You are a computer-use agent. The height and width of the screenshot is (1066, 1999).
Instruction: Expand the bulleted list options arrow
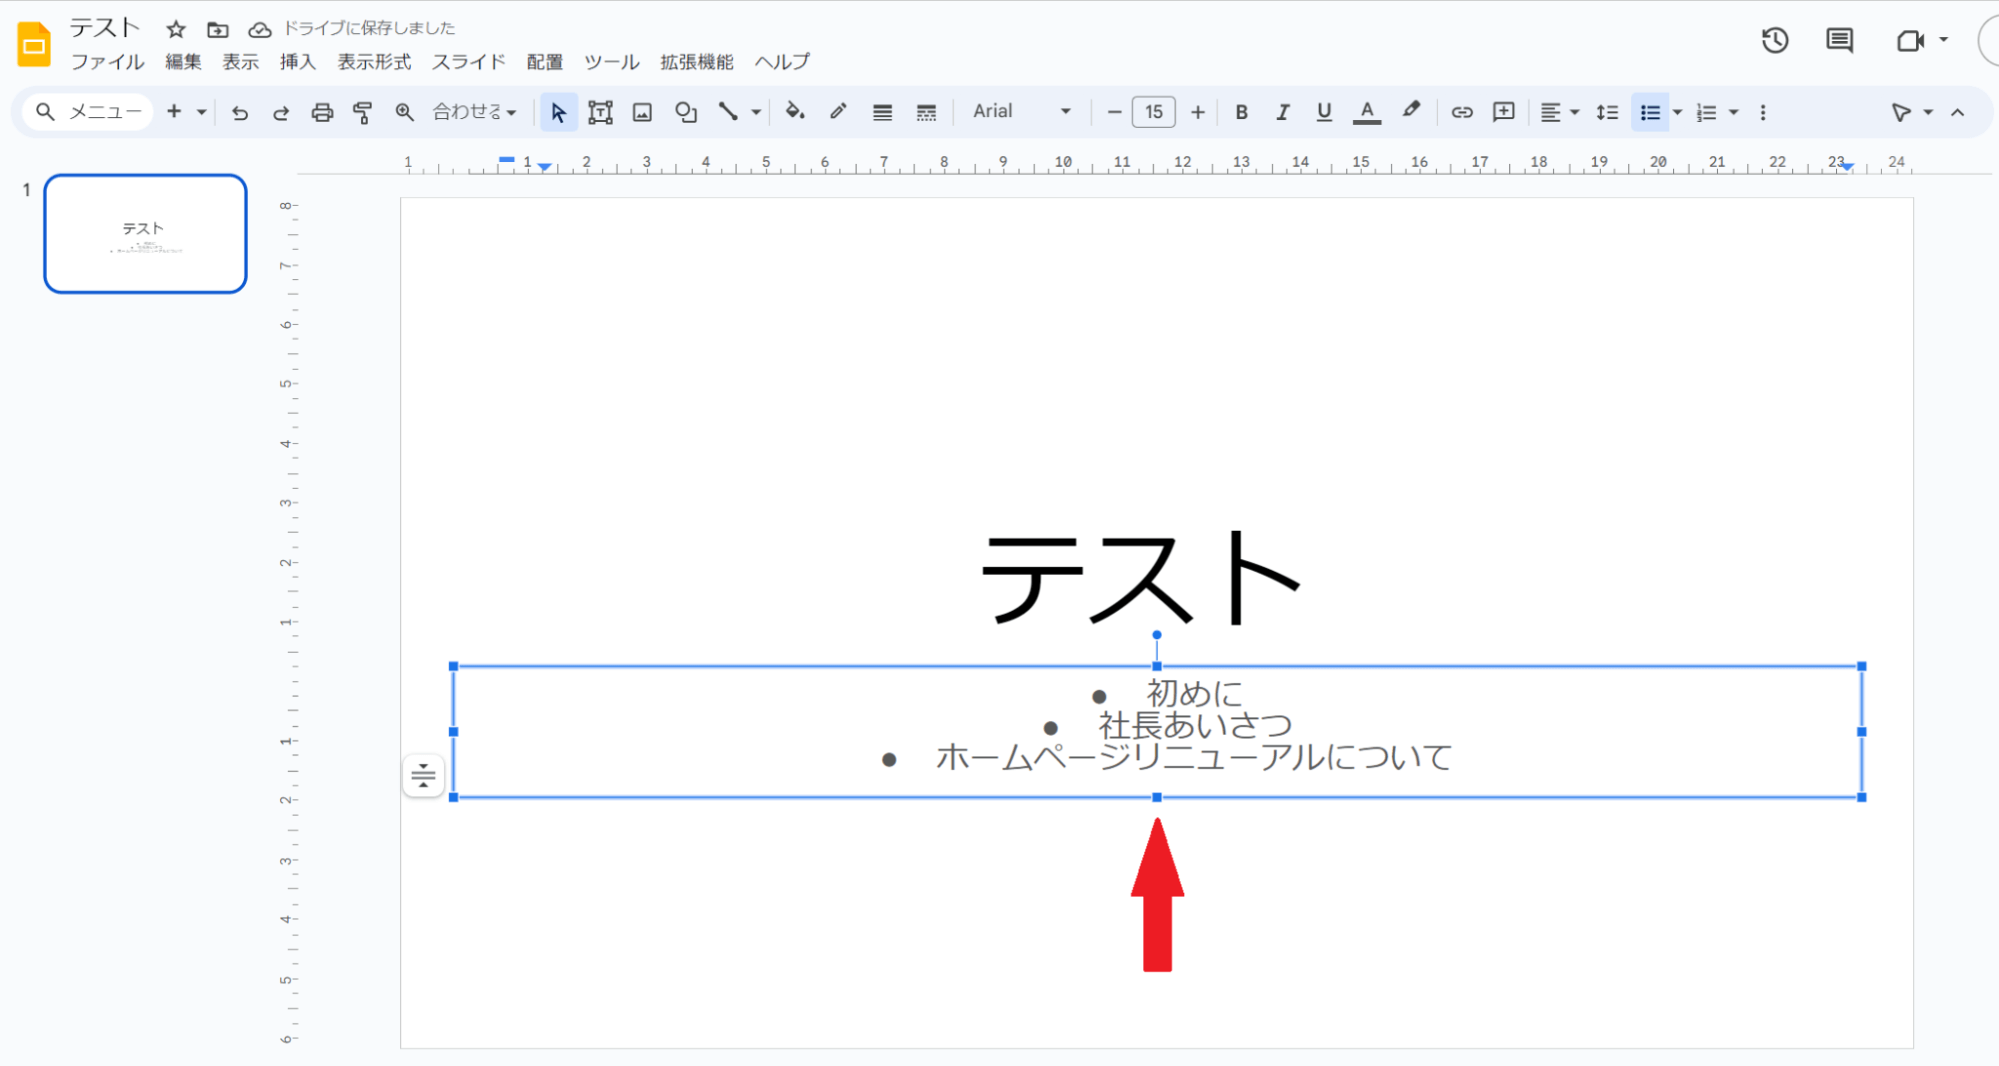click(x=1678, y=112)
